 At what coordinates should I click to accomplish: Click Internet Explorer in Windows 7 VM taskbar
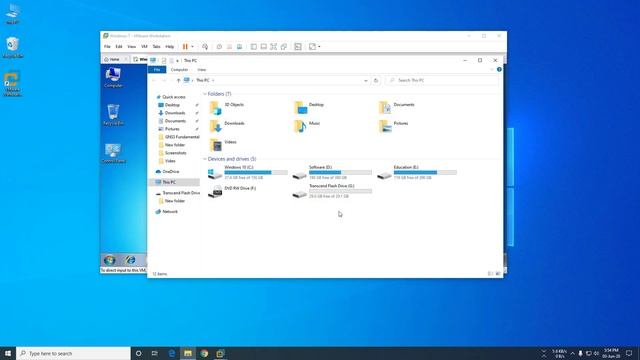pyautogui.click(x=130, y=260)
